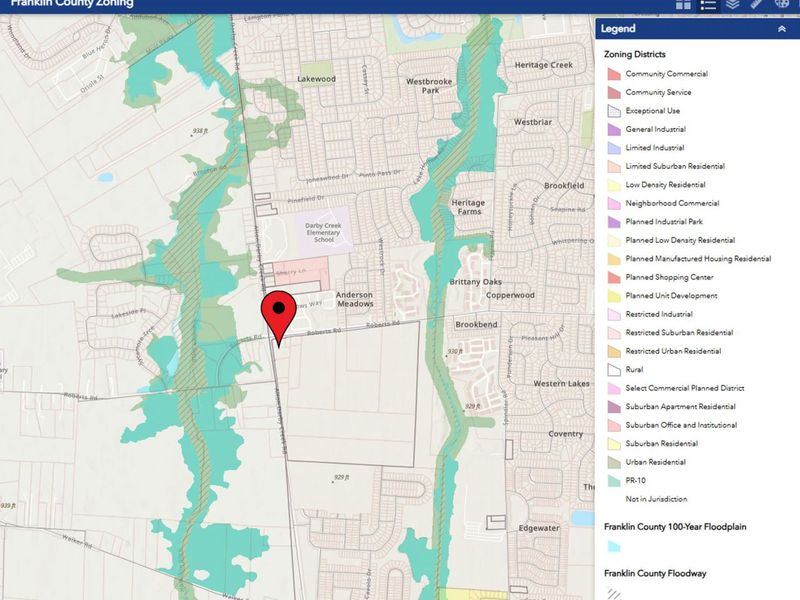Screen dimensions: 800x600
Task: Click the Planned Unit Development yellow swatch
Action: click(613, 296)
